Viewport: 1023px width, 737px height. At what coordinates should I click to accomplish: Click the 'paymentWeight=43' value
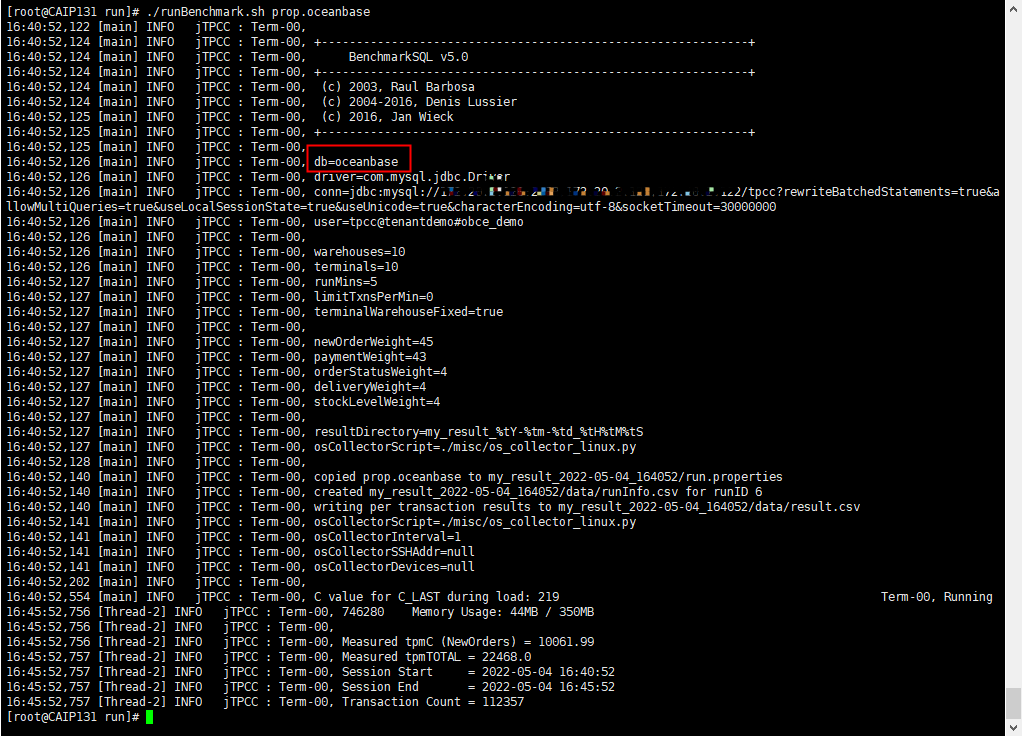pos(370,357)
